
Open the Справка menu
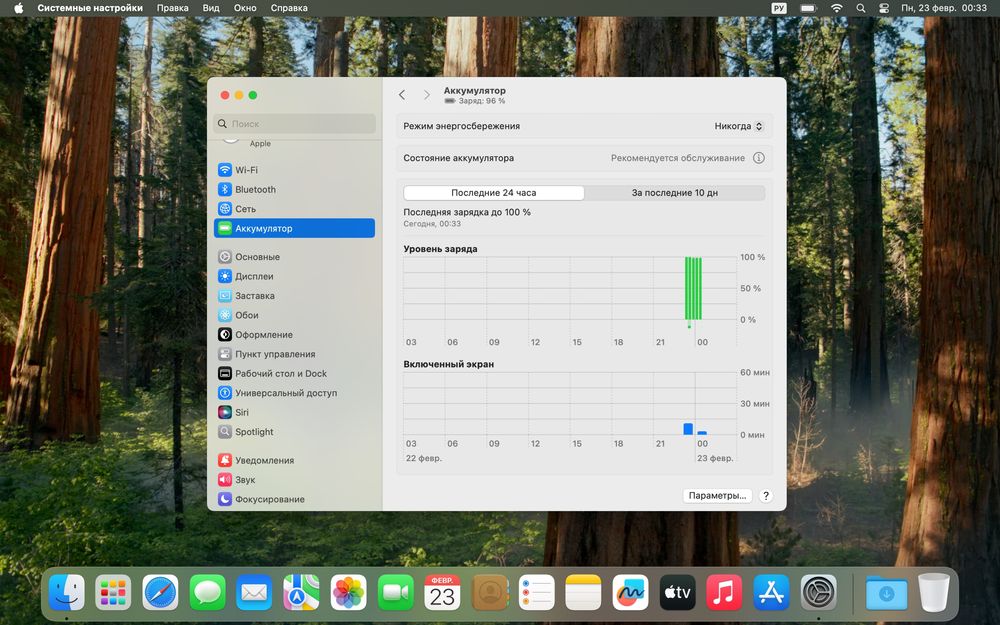pos(289,8)
